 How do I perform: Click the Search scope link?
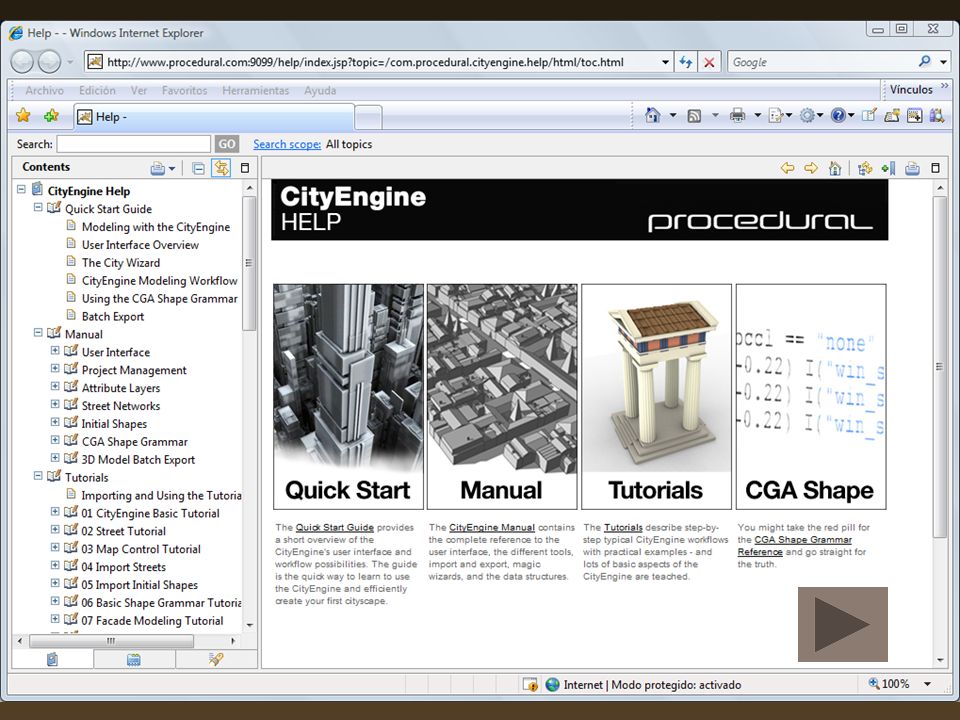pyautogui.click(x=287, y=144)
